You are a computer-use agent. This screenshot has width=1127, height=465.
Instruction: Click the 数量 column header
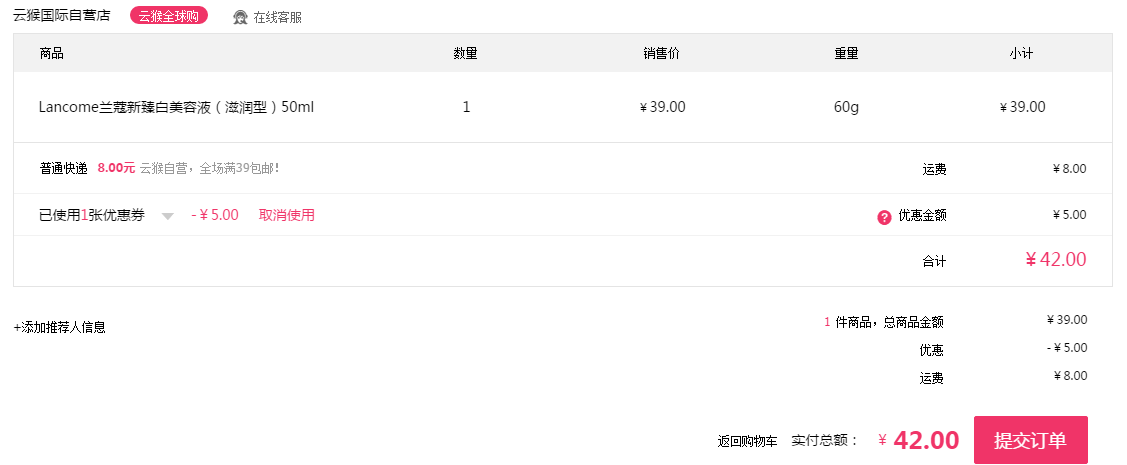[466, 53]
